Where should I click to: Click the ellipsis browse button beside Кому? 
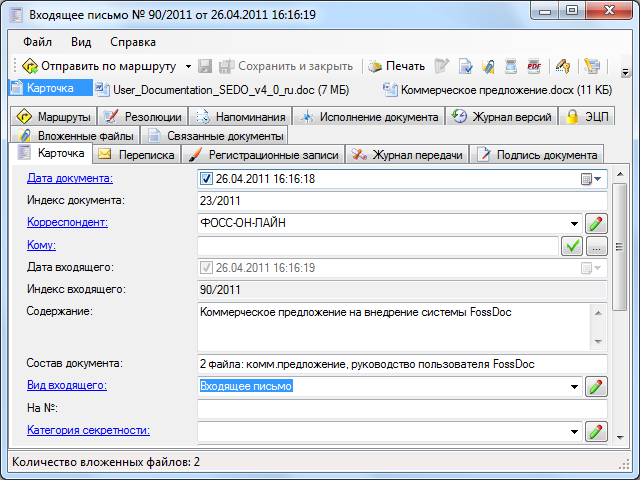pyautogui.click(x=596, y=246)
